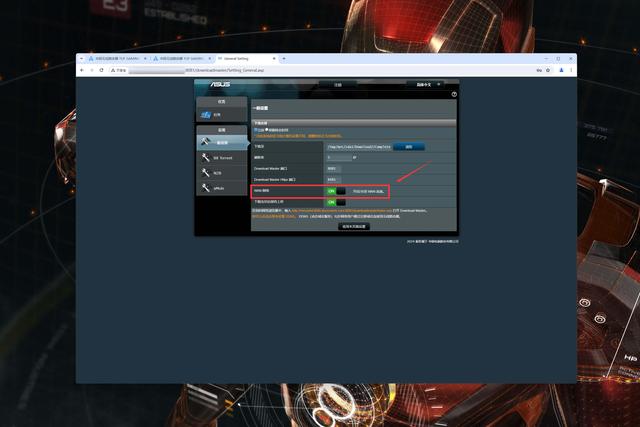
Task: Click the orange DDNS settings link at bottom
Action: pyautogui.click(x=274, y=216)
